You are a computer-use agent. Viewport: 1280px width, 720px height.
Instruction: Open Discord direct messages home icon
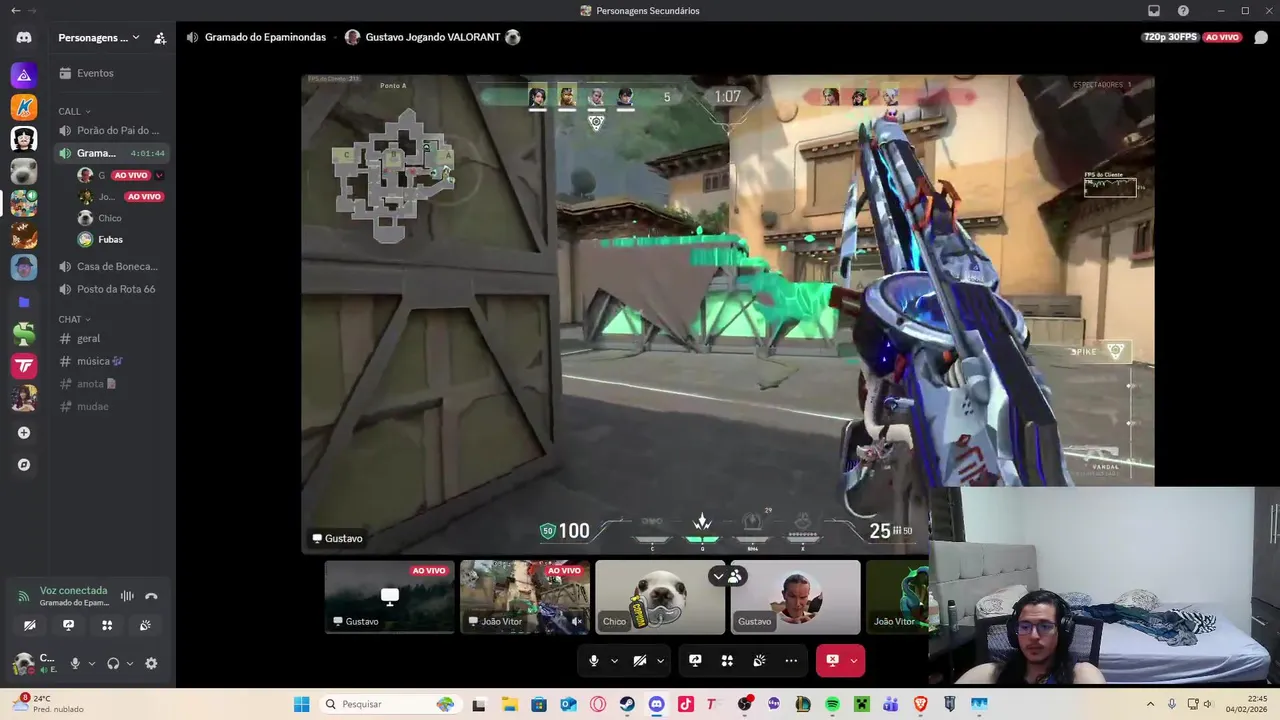[x=24, y=37]
